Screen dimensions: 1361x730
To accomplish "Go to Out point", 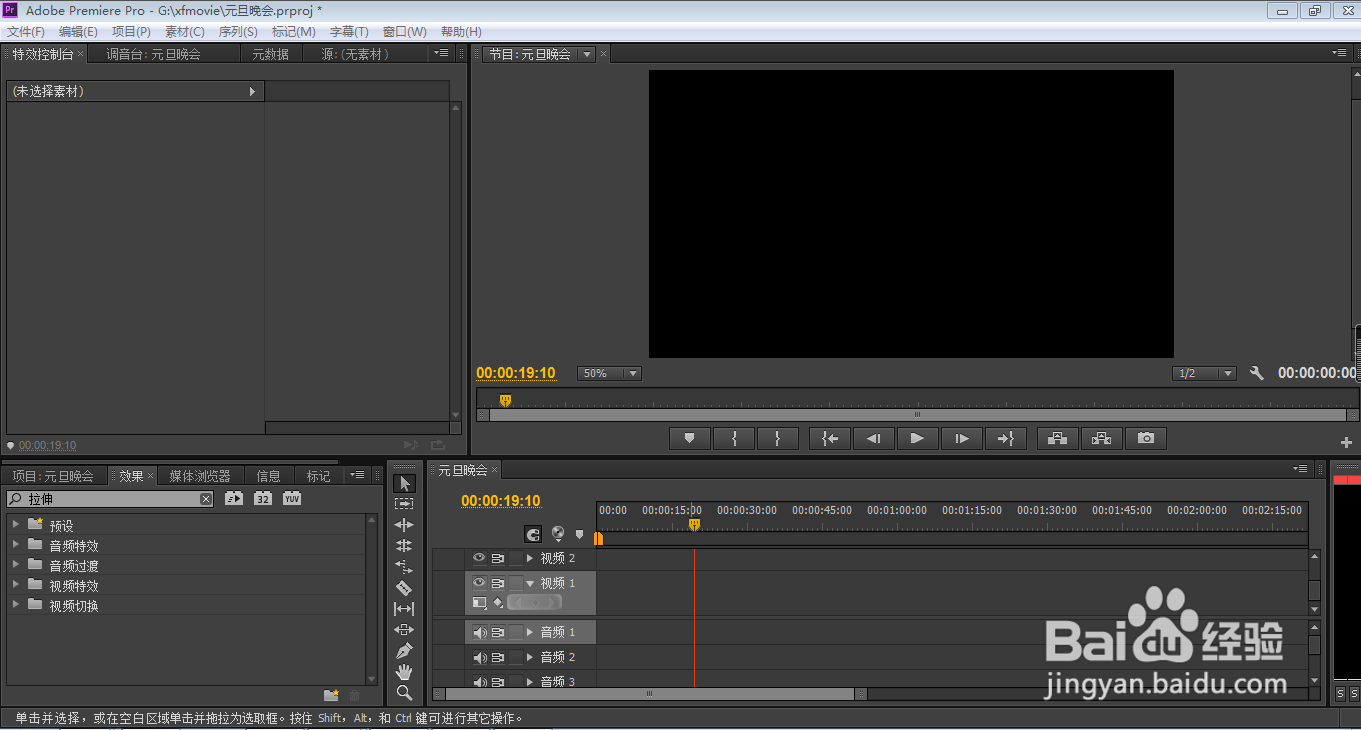I will (1005, 438).
